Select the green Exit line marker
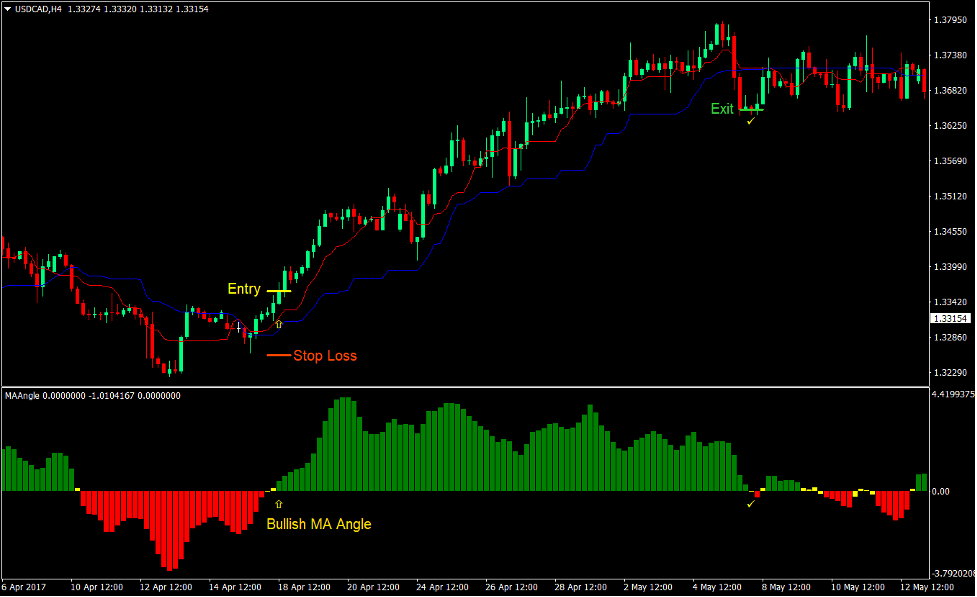977x597 pixels. click(x=751, y=109)
